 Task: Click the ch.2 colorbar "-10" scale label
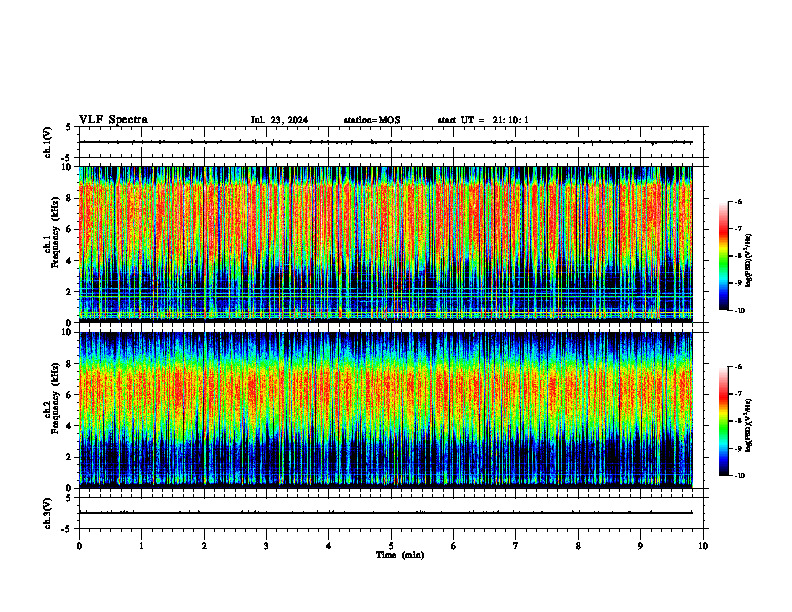739,475
